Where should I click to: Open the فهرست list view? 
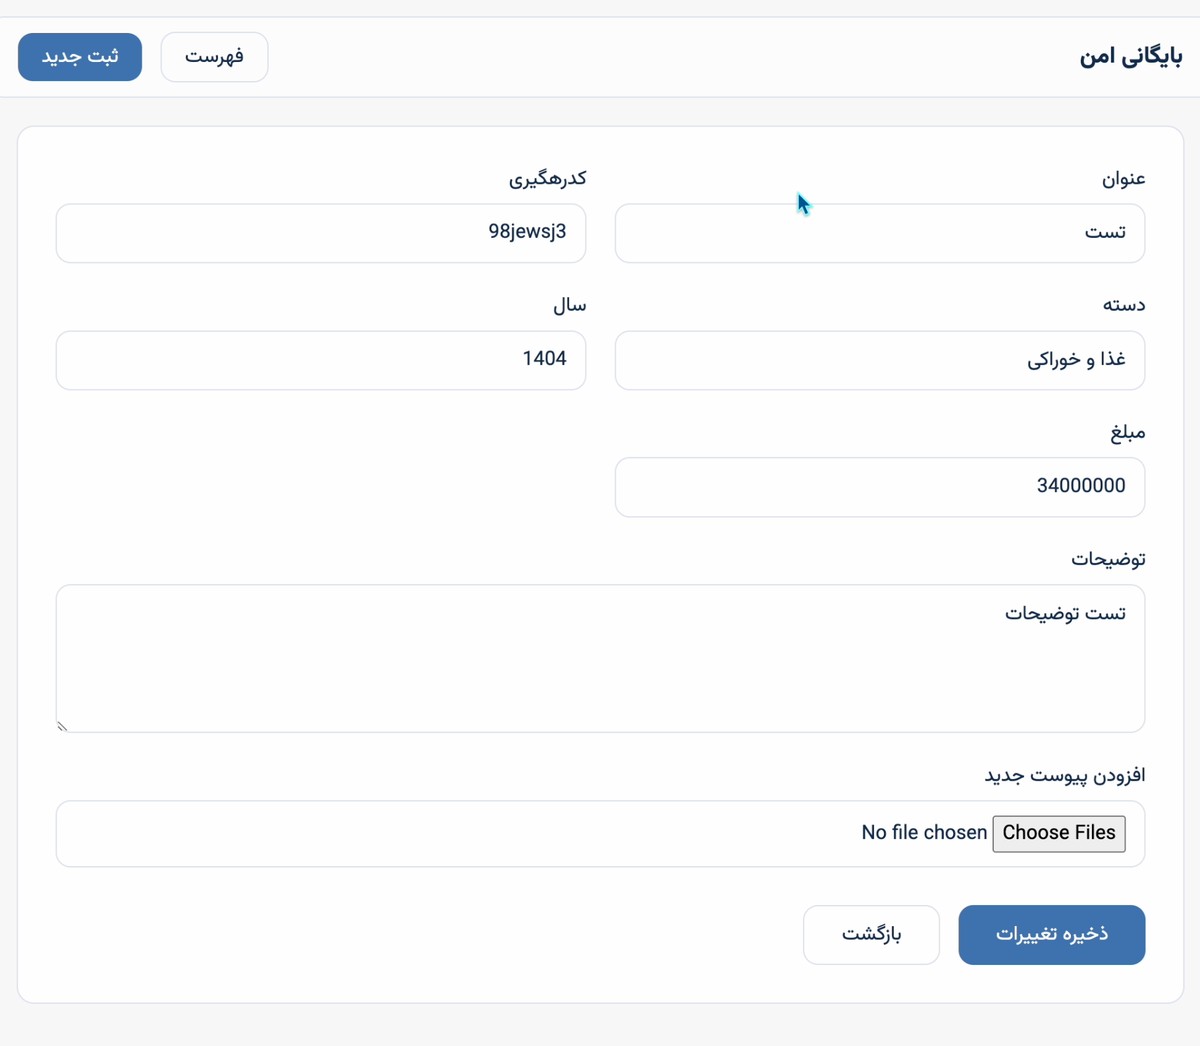[x=213, y=57]
